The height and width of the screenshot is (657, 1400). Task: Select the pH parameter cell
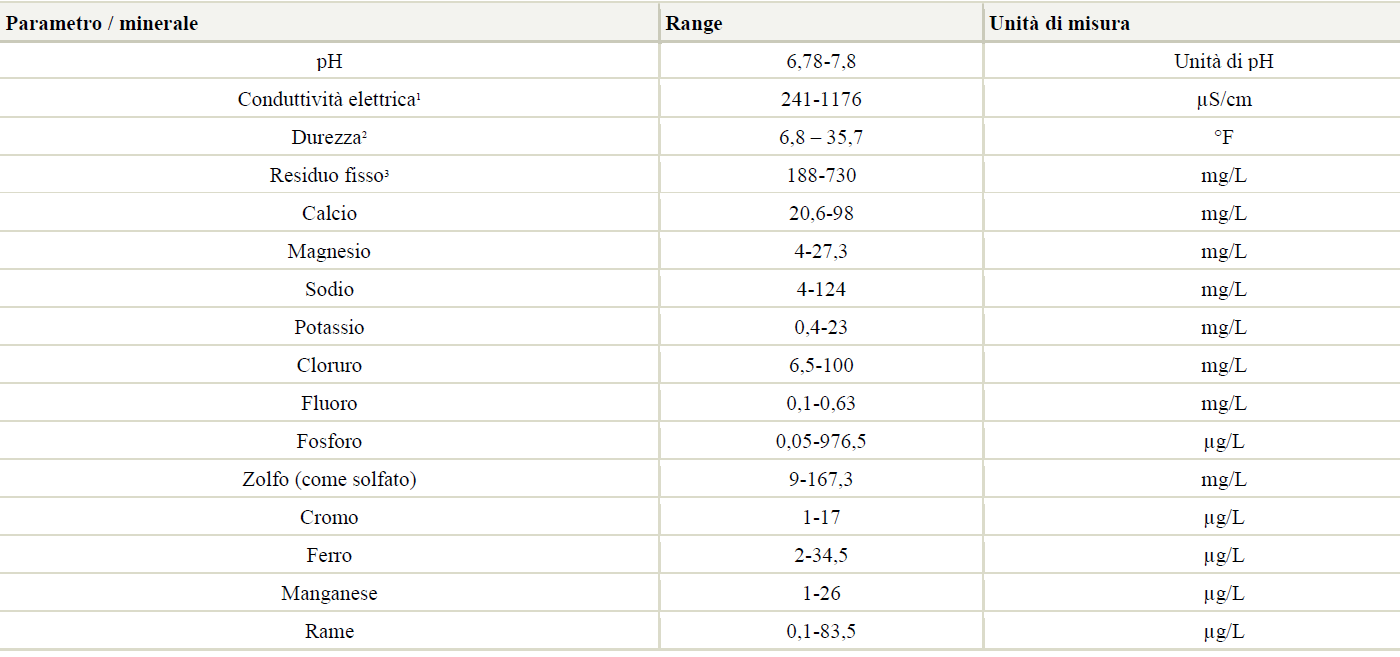point(329,62)
